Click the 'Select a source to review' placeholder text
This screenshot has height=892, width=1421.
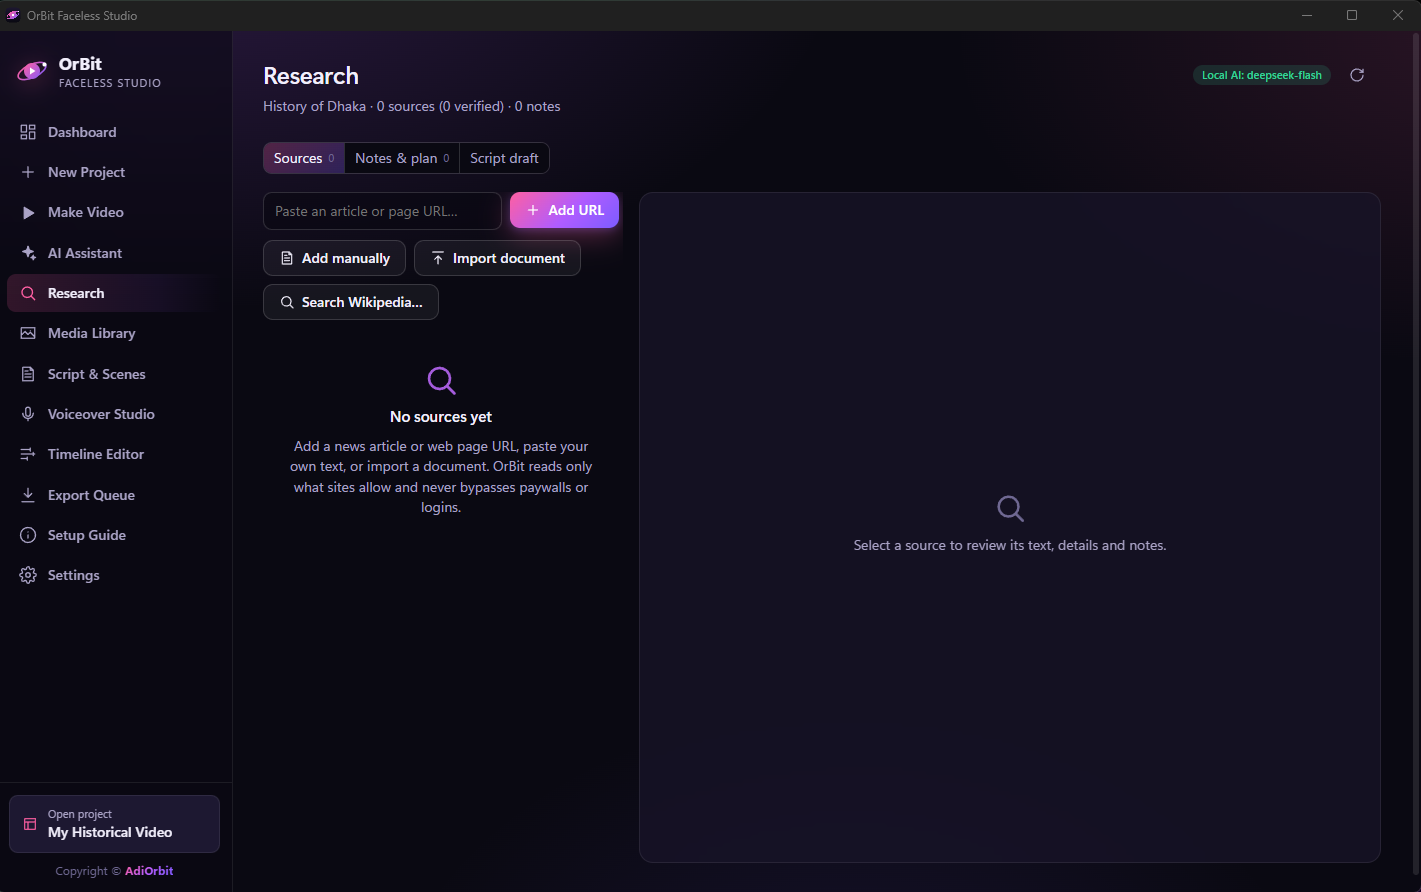[1010, 545]
